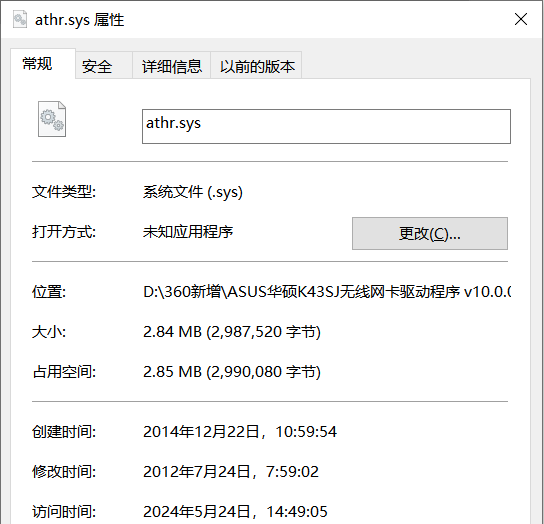544x524 pixels.
Task: Select the accessed time 2024年5月24日
Action: pyautogui.click(x=235, y=512)
